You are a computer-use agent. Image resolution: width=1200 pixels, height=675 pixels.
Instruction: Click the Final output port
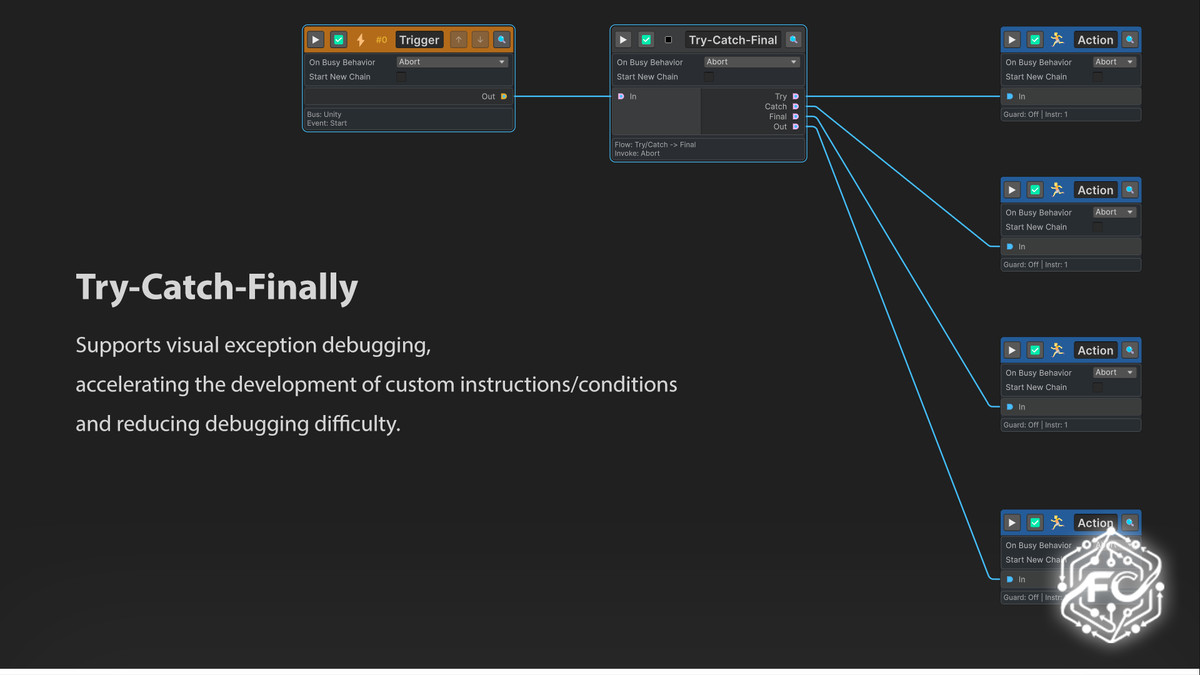pos(796,116)
